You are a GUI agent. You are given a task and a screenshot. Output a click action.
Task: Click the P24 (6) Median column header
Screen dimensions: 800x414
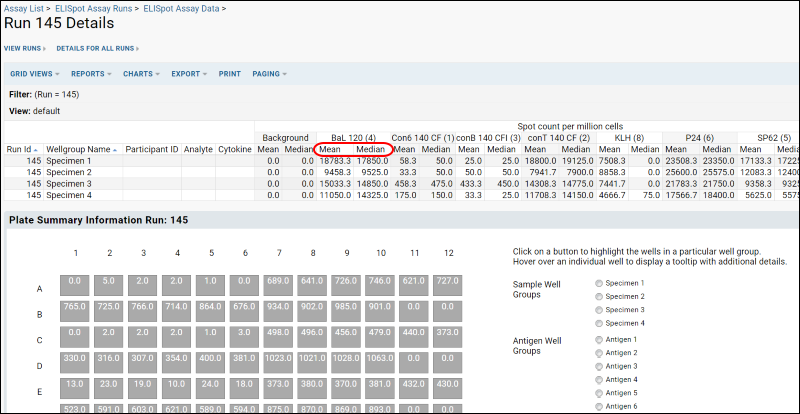(x=717, y=150)
